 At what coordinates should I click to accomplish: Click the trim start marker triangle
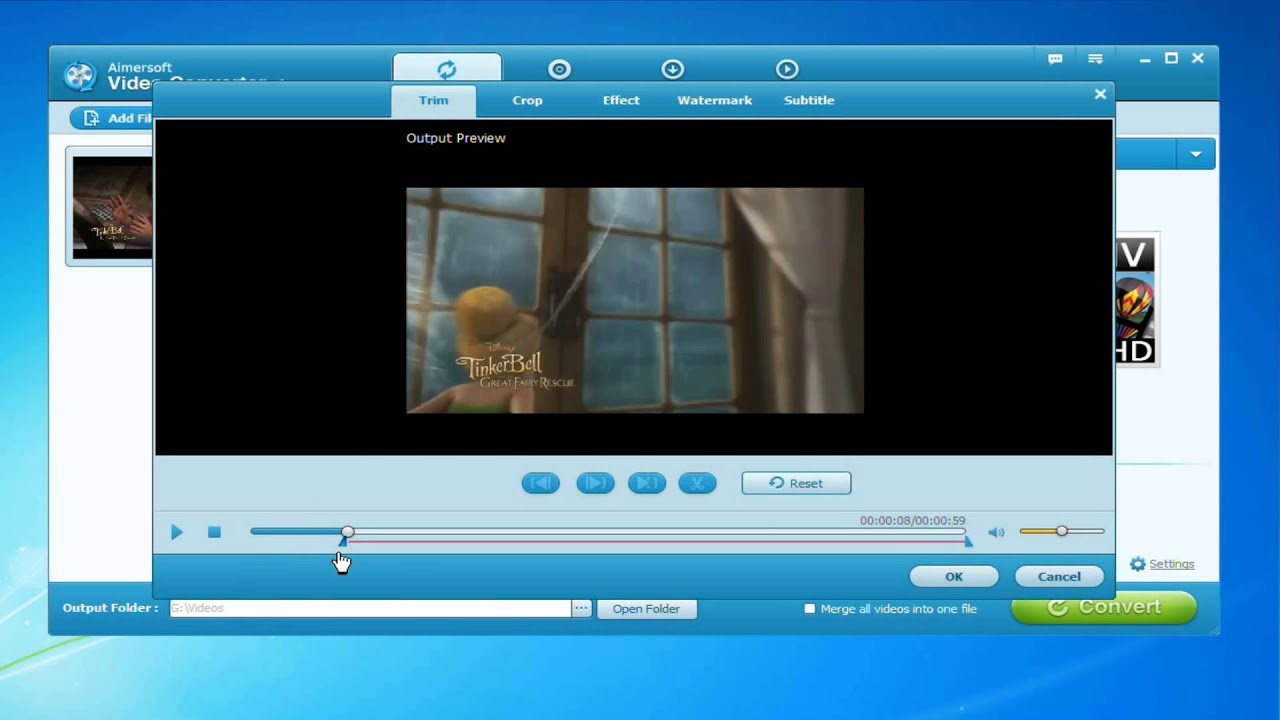[x=343, y=541]
